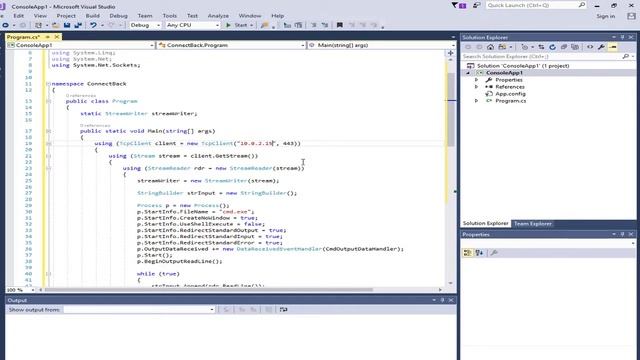Click the "10.0.2.15" string on line 19
The height and width of the screenshot is (360, 640).
click(x=257, y=144)
